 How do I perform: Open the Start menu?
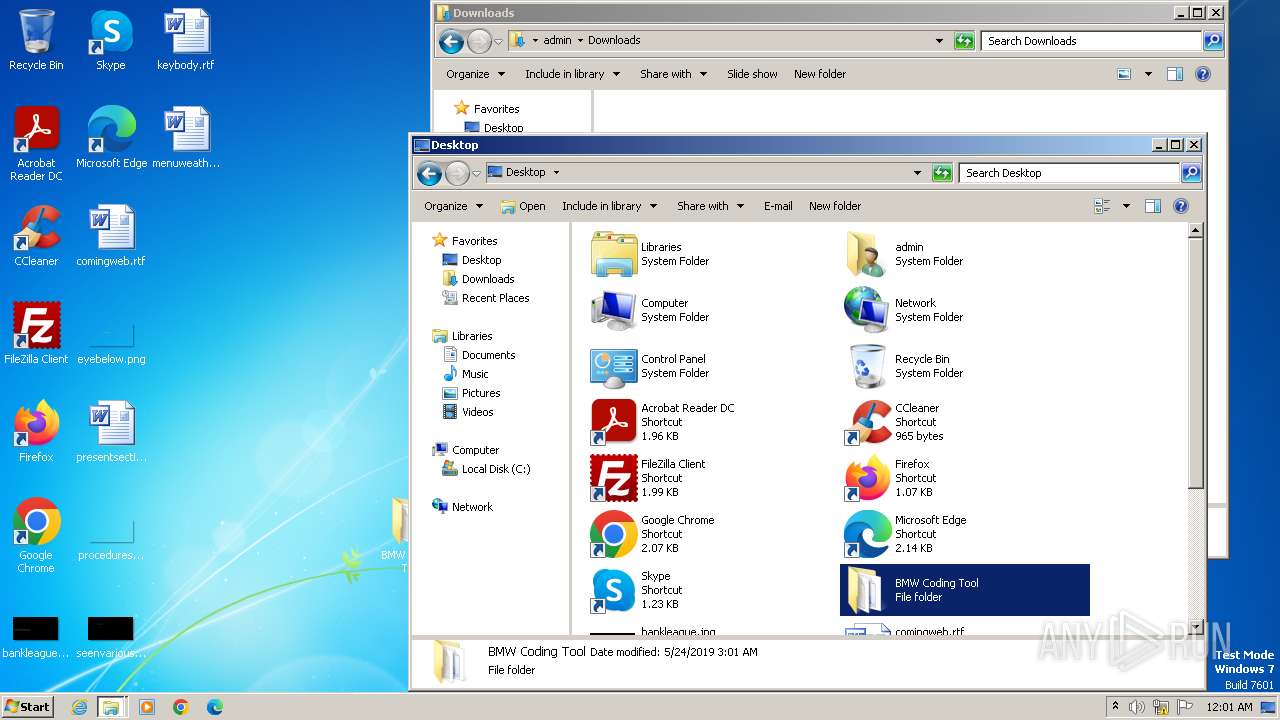[x=27, y=707]
